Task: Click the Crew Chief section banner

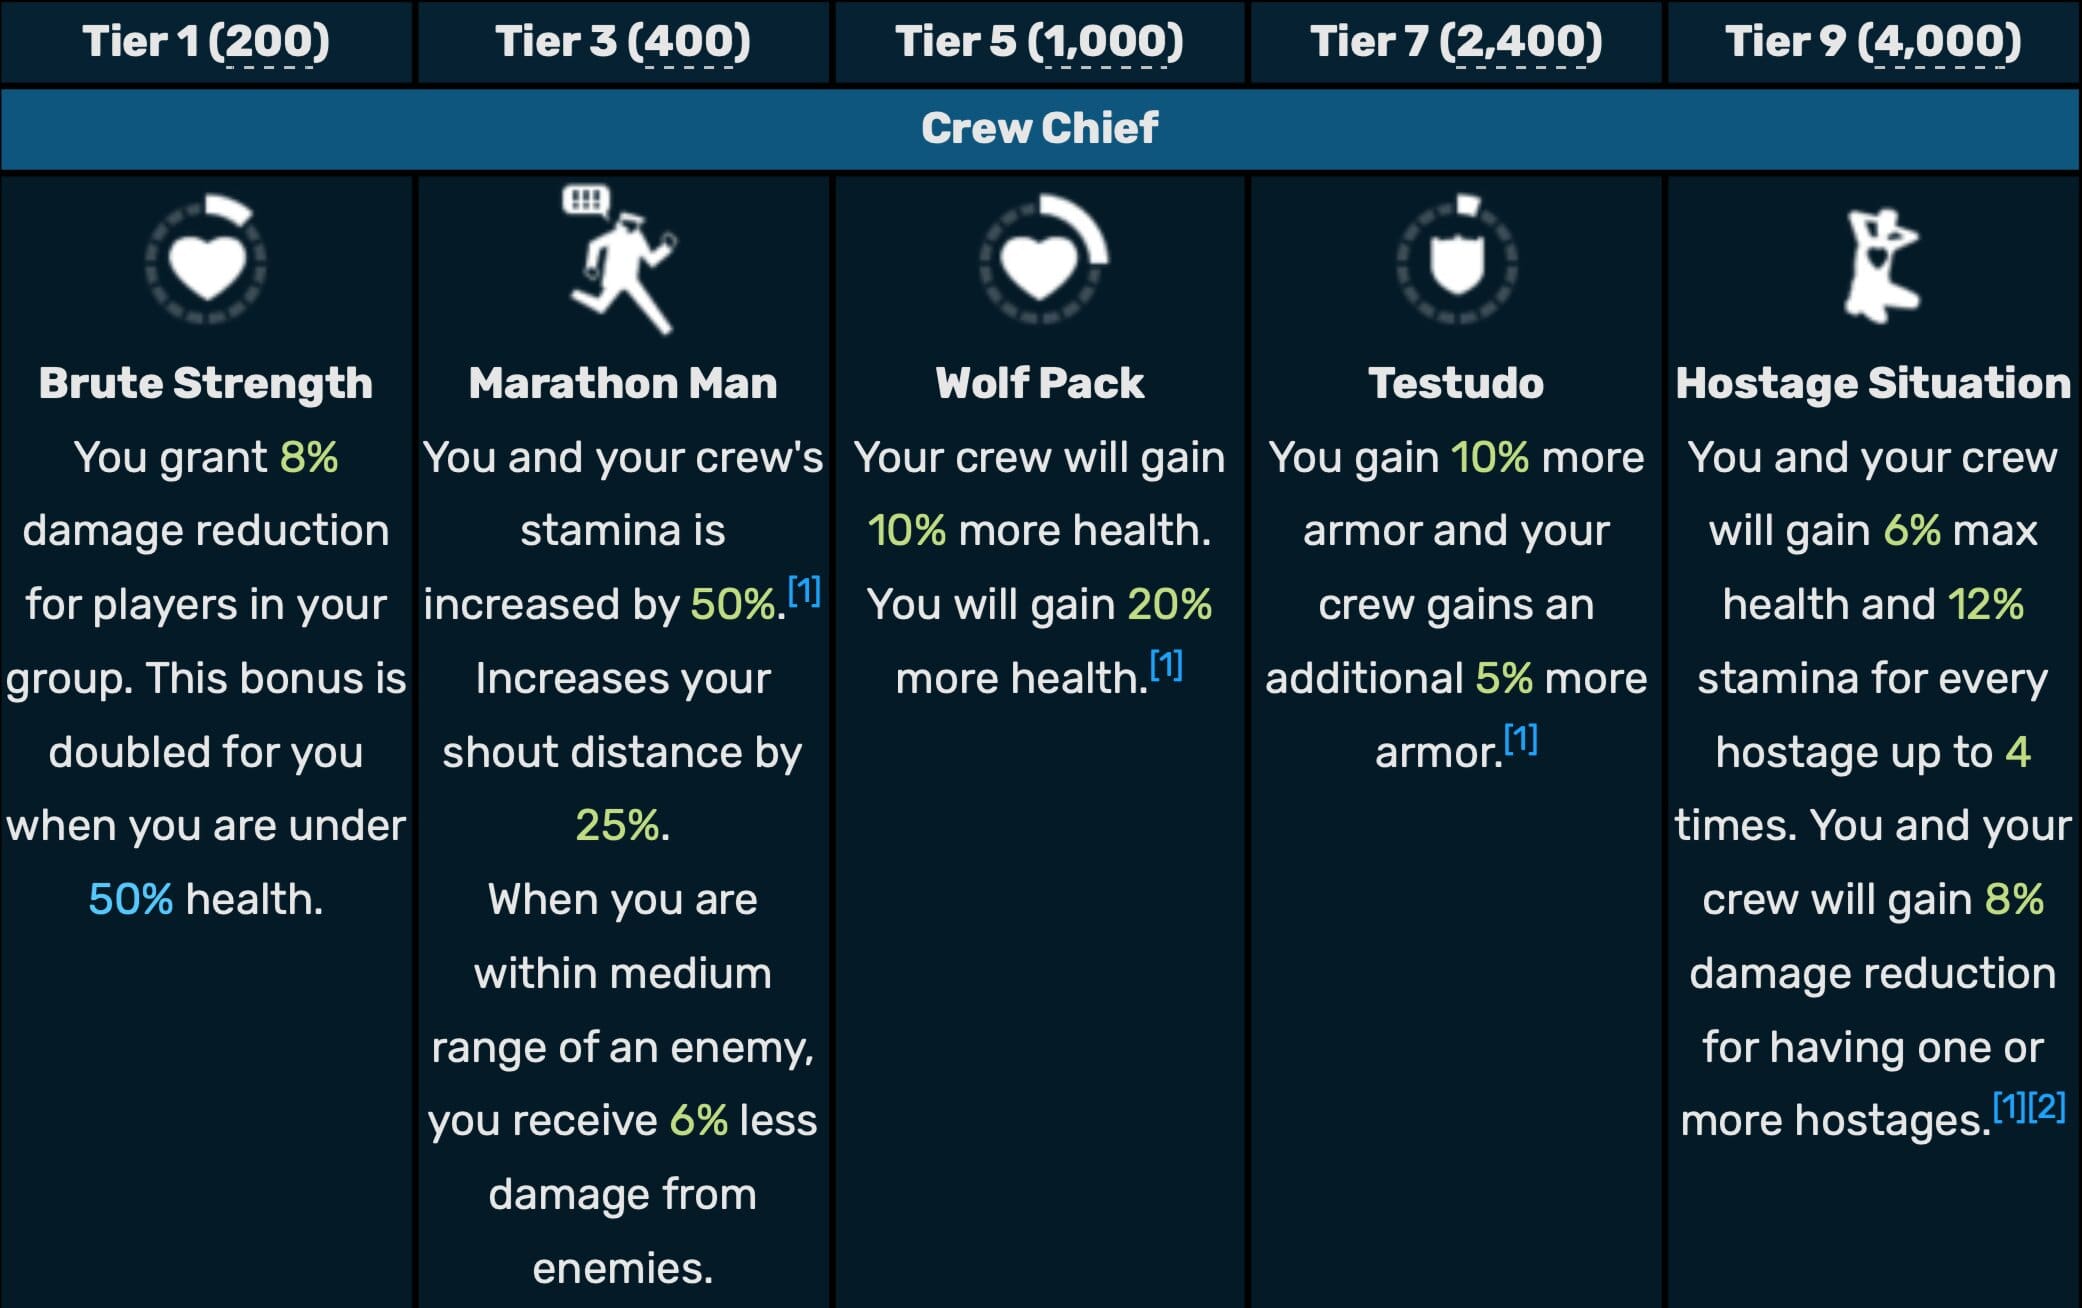Action: point(1040,128)
